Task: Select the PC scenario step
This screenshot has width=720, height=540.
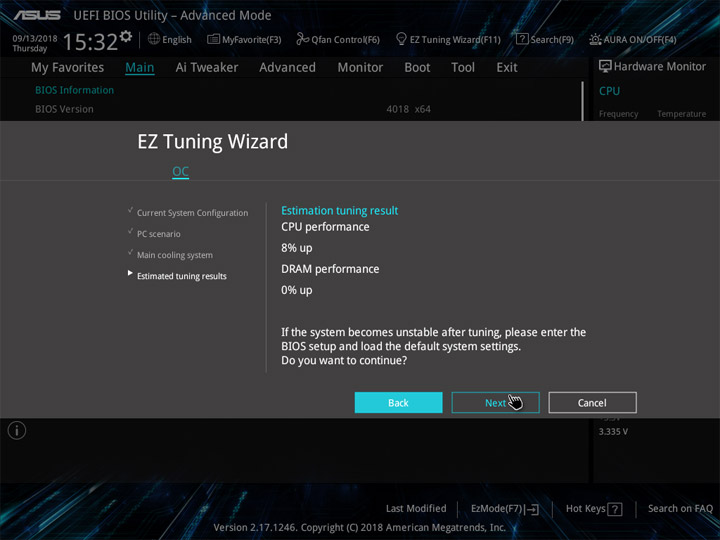Action: click(x=159, y=234)
